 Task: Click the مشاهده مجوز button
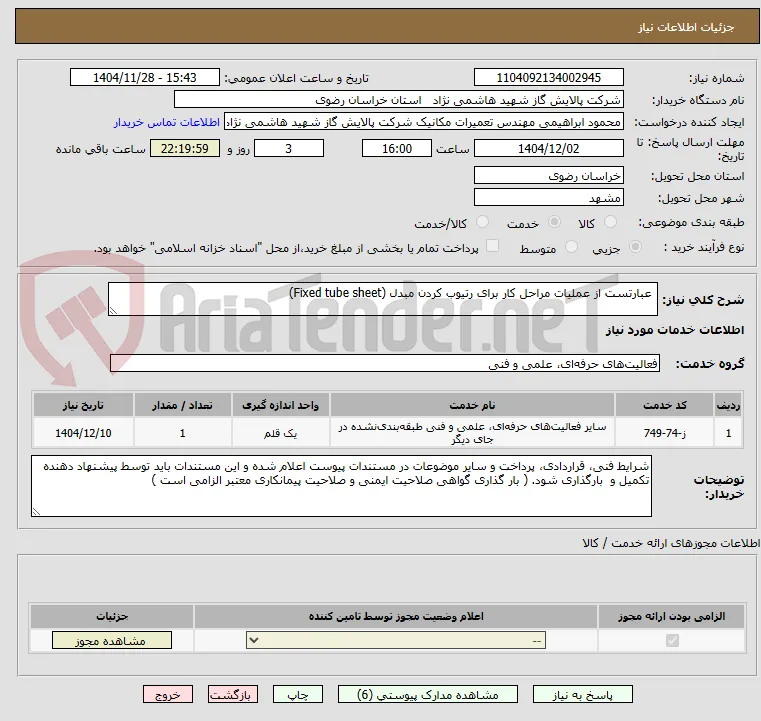click(112, 640)
